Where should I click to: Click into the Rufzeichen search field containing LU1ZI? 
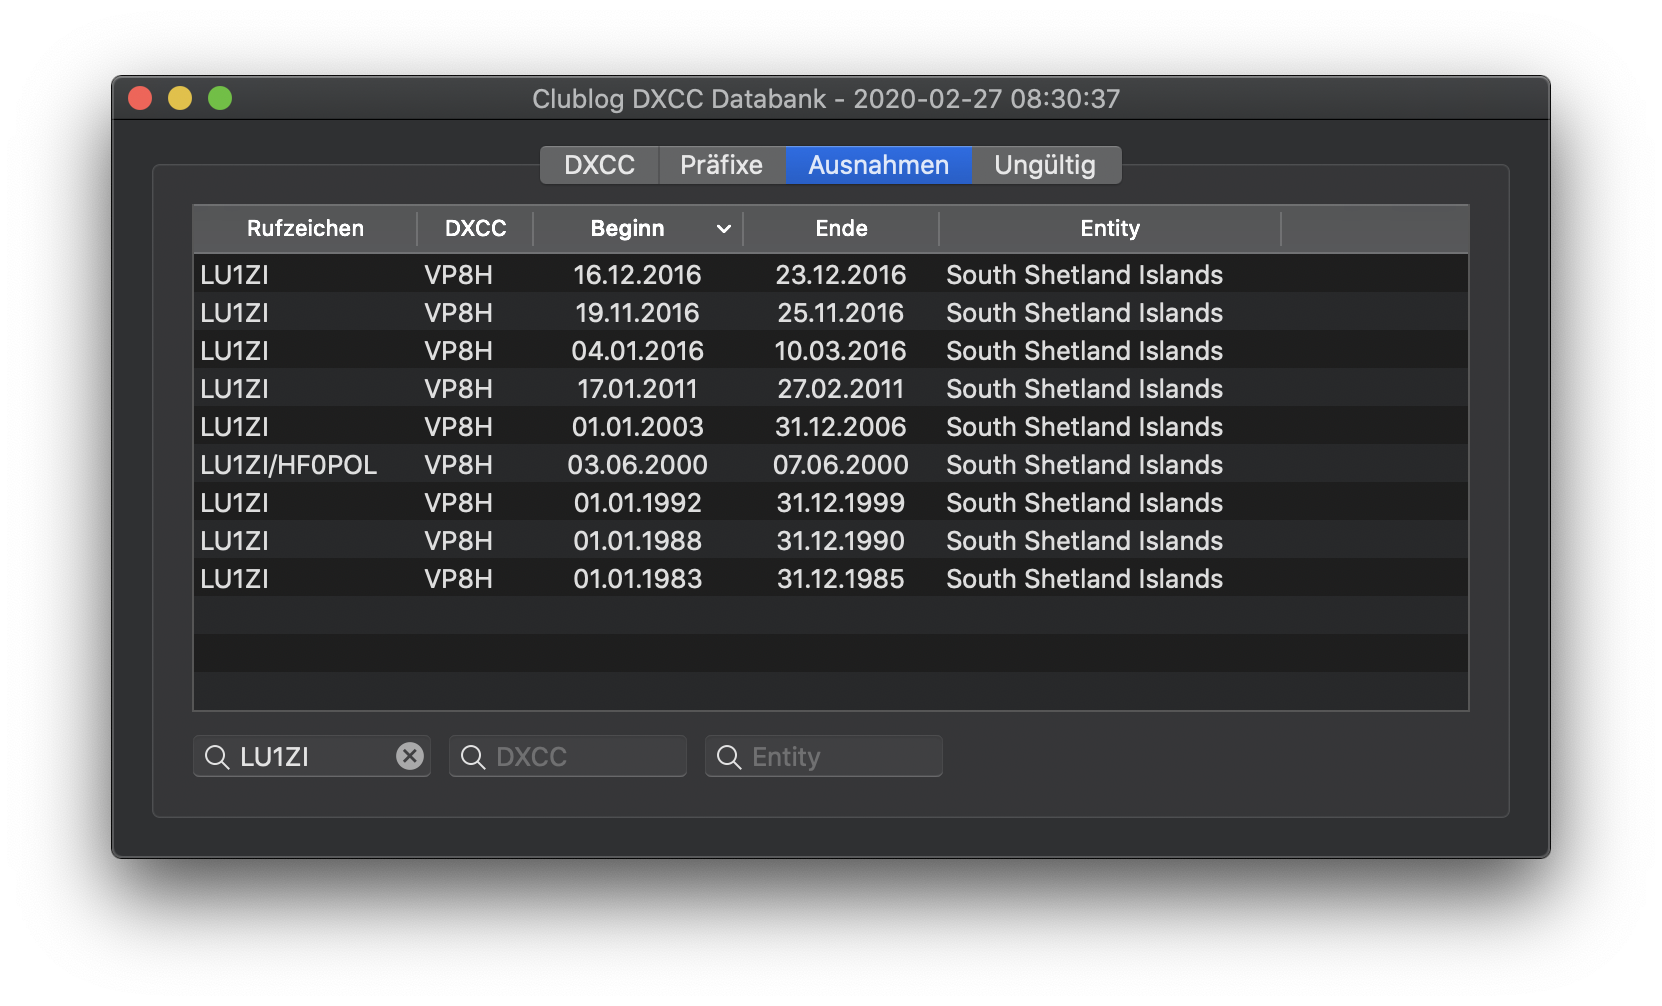pyautogui.click(x=312, y=756)
